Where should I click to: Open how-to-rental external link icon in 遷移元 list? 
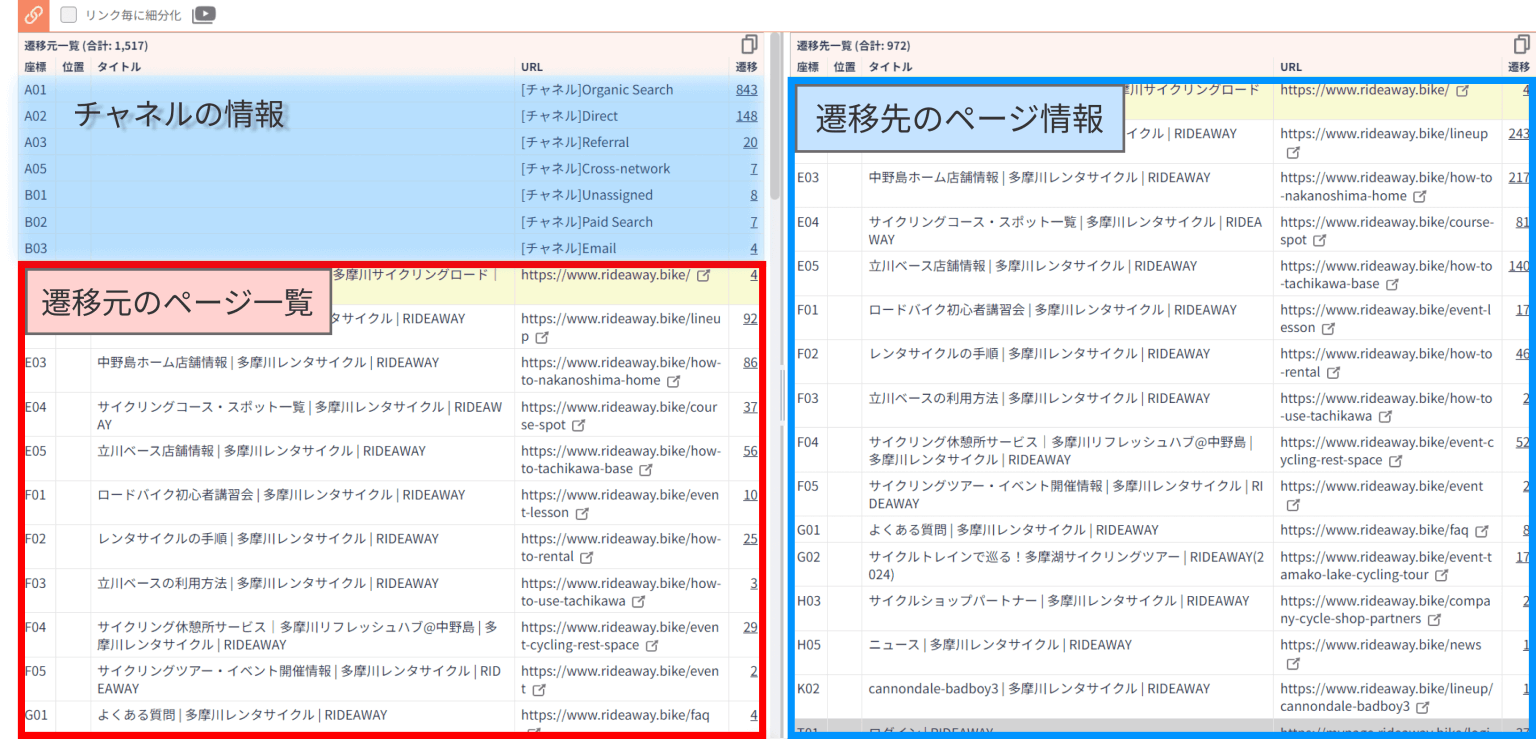[587, 557]
